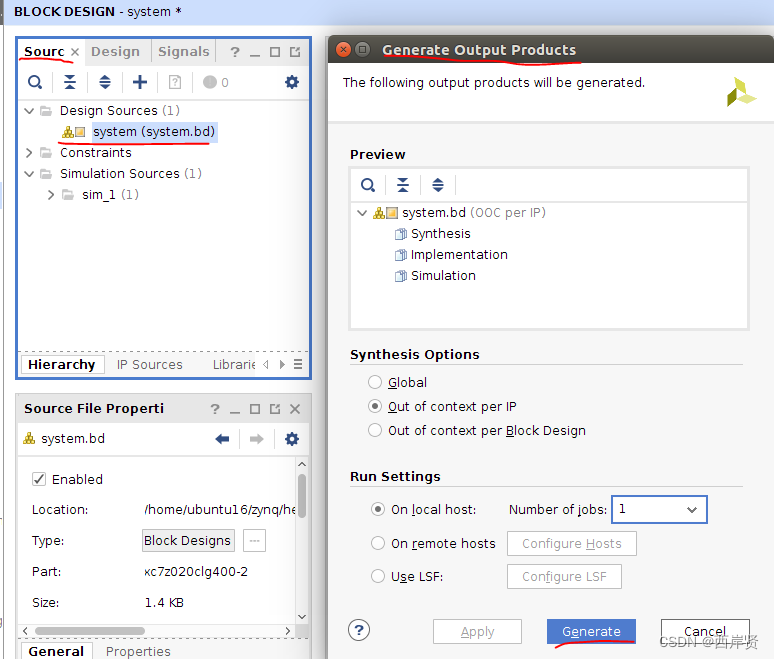This screenshot has height=659, width=774.
Task: Open the IP Sources tab
Action: (x=150, y=364)
